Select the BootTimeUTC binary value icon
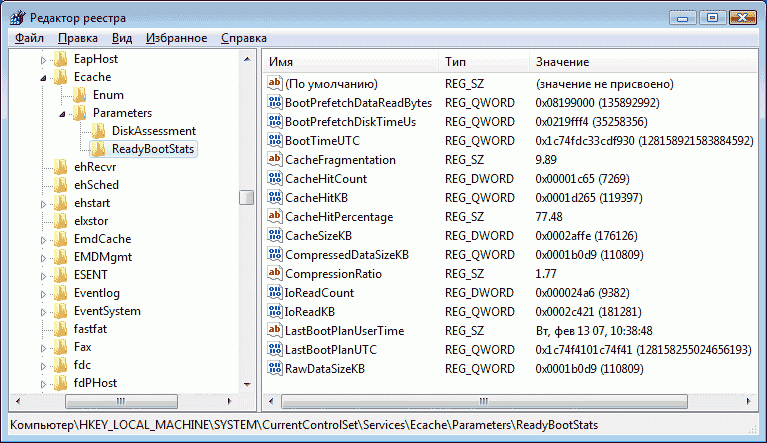Image resolution: width=767 pixels, height=443 pixels. click(x=274, y=140)
